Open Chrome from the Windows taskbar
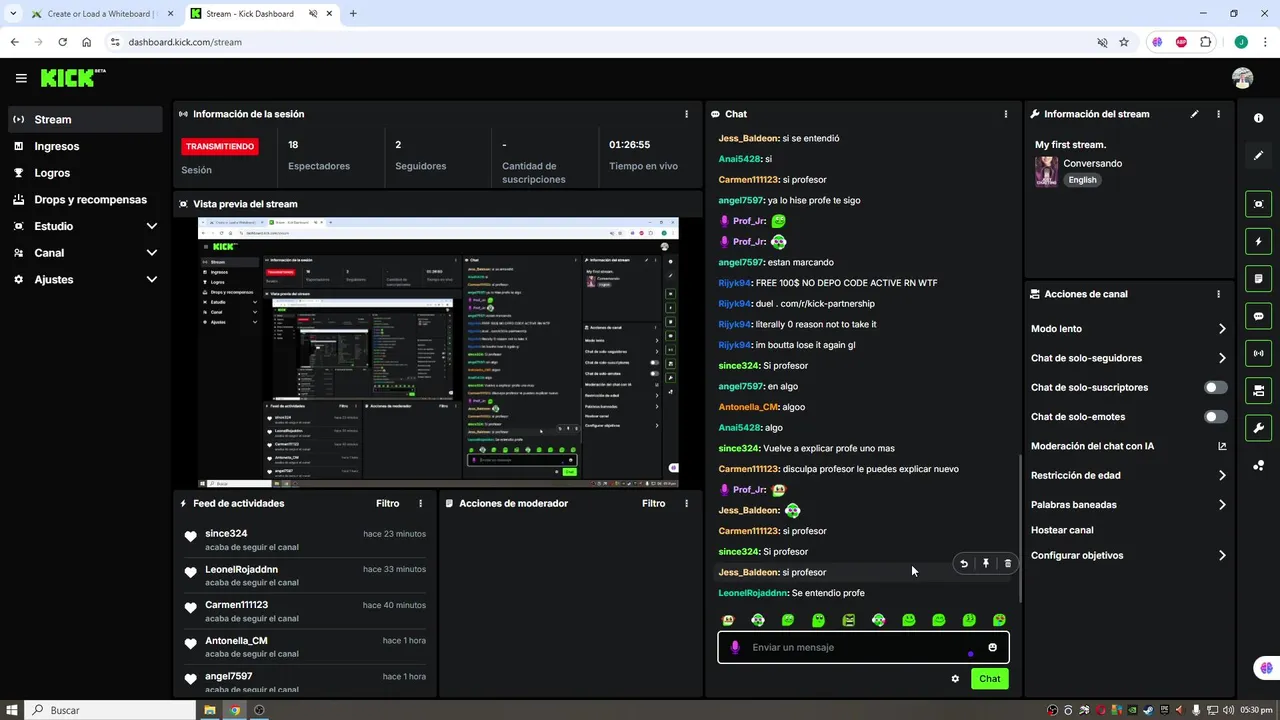 tap(235, 710)
